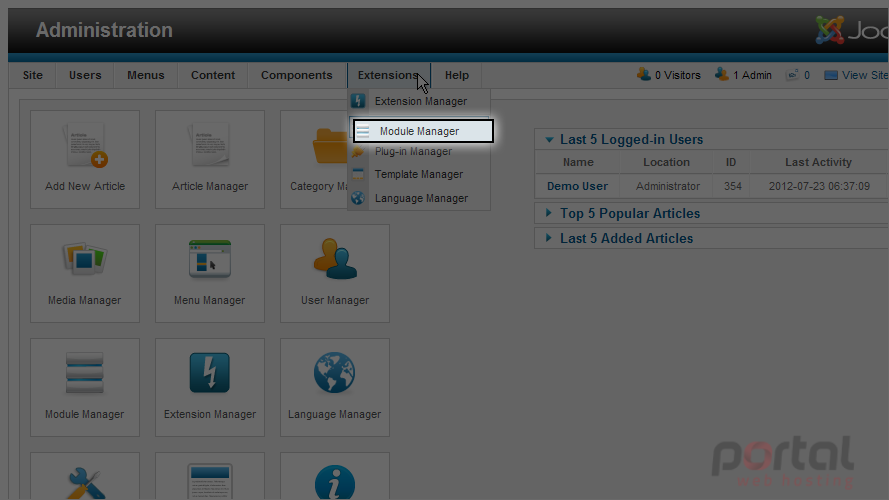Open the Site menu
Screen dimensions: 889x500
33,75
